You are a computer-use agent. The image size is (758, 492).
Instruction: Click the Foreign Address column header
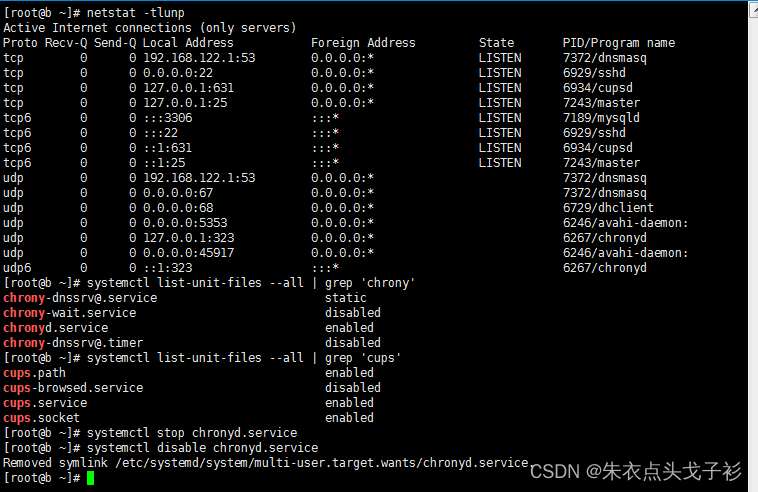[363, 43]
